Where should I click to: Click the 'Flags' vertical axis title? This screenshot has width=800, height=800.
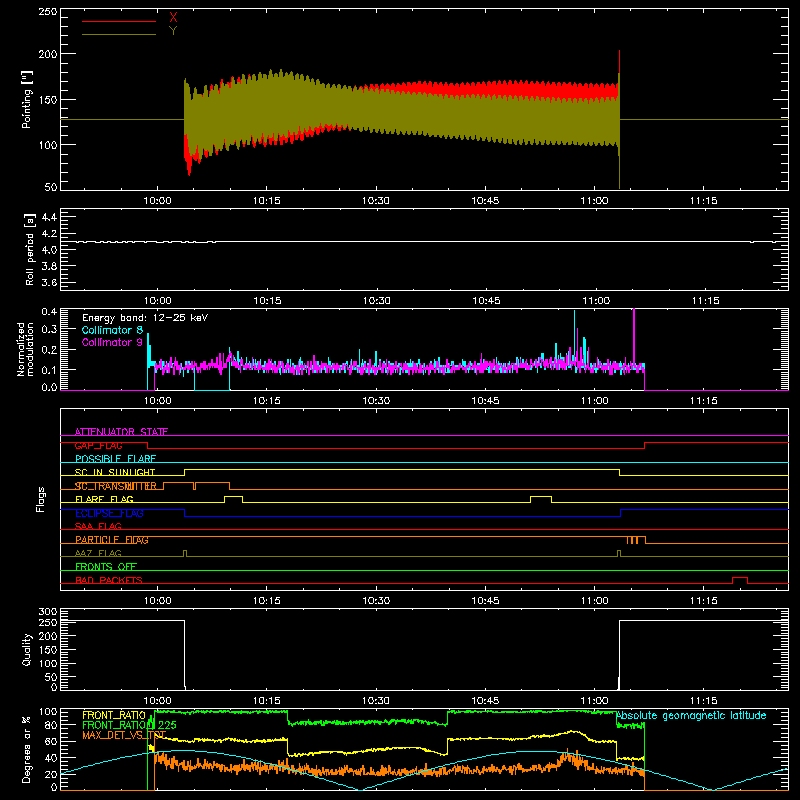click(x=41, y=499)
